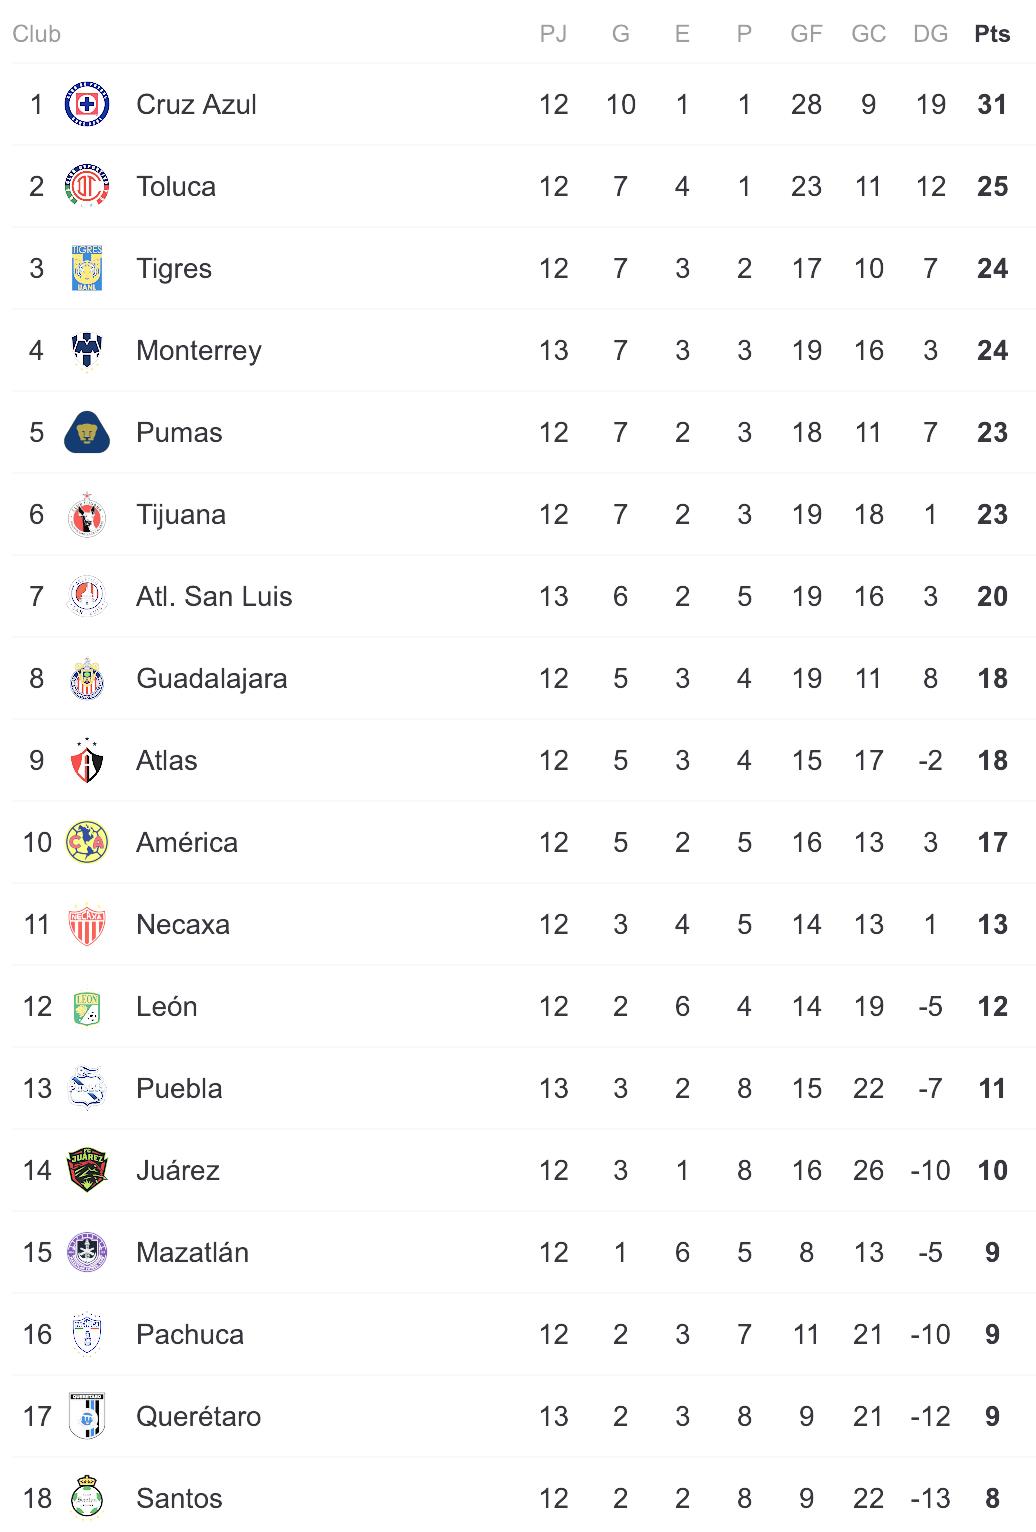Click the DG column header
Viewport: 1036px width, 1532px height.
tap(930, 34)
